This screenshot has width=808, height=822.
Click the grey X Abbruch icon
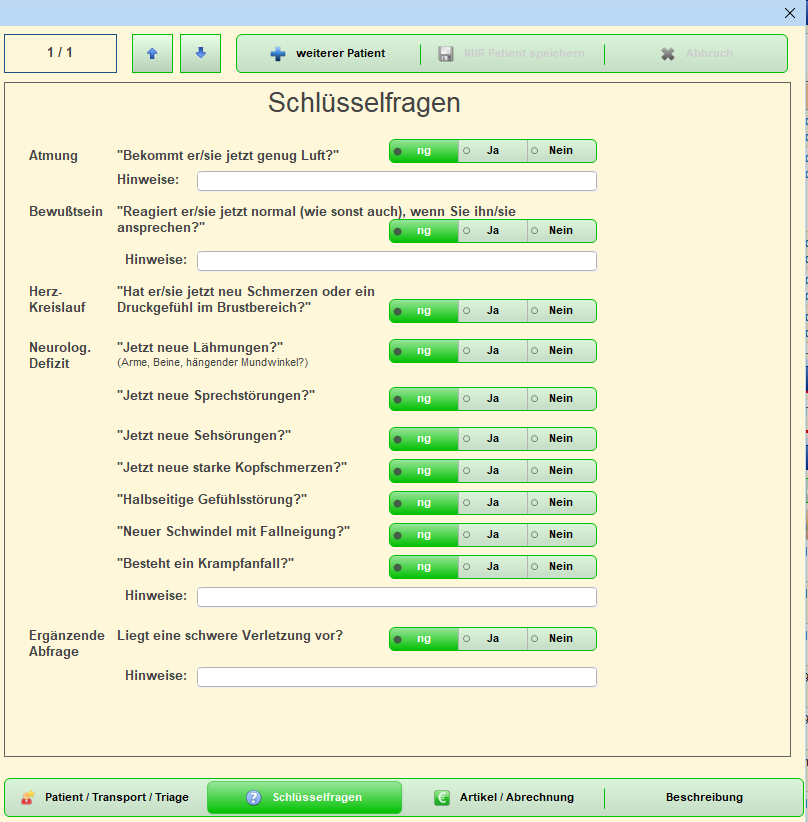click(668, 54)
